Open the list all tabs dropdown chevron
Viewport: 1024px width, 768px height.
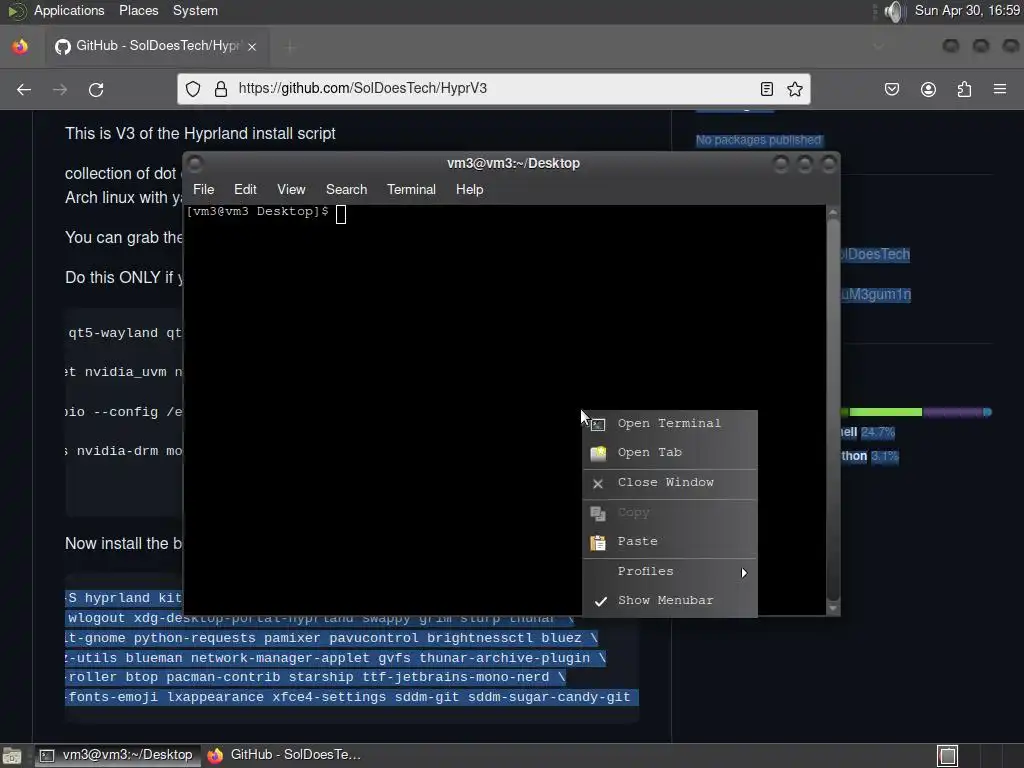coord(878,46)
